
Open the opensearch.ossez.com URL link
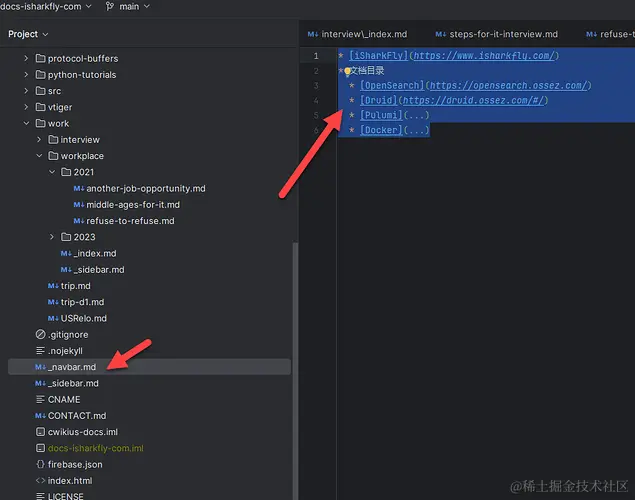(x=508, y=85)
